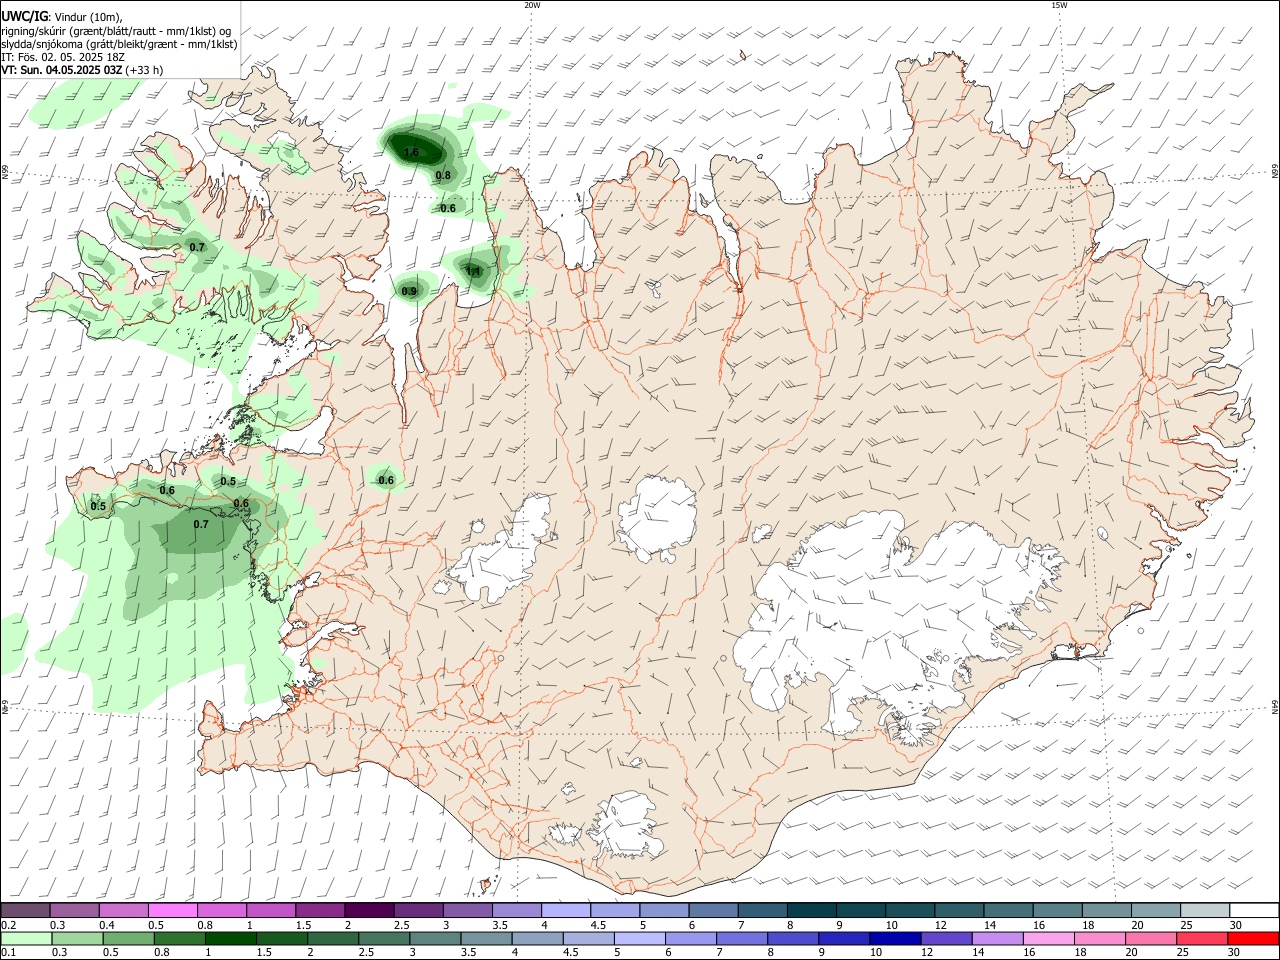Click the darkest green 1–1.5 rain swatch
This screenshot has width=1280, height=960.
tap(230, 938)
